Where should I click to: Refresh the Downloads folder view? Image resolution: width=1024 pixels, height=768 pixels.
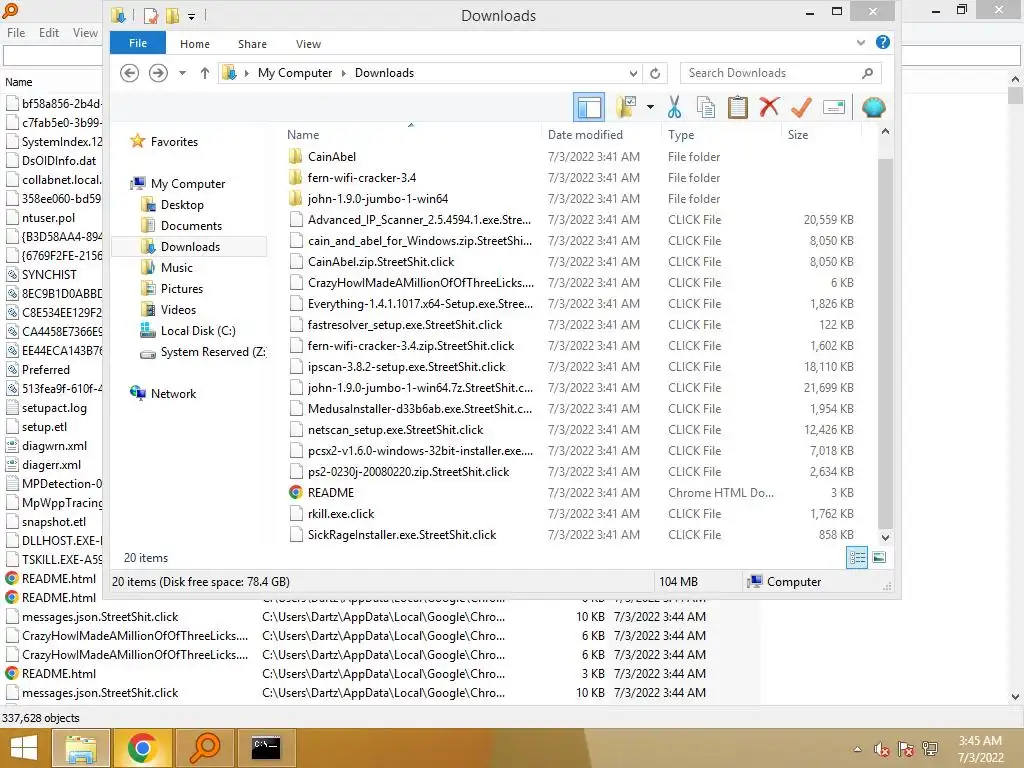tap(654, 73)
